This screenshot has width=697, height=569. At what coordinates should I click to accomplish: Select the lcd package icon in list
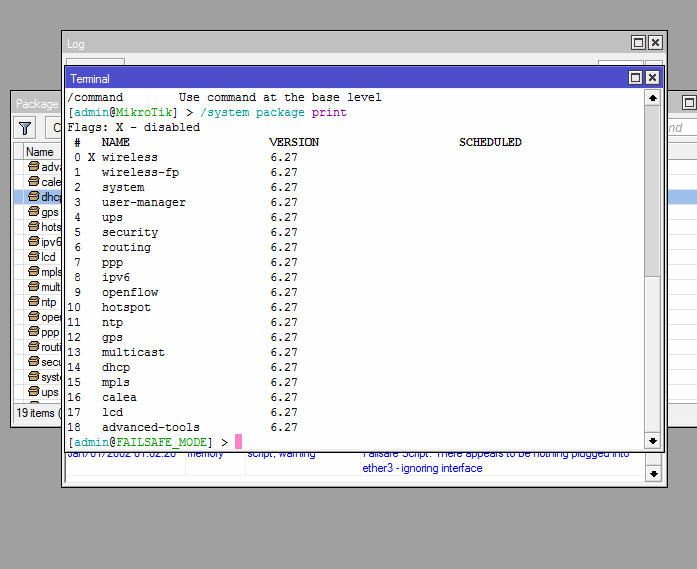pyautogui.click(x=33, y=257)
